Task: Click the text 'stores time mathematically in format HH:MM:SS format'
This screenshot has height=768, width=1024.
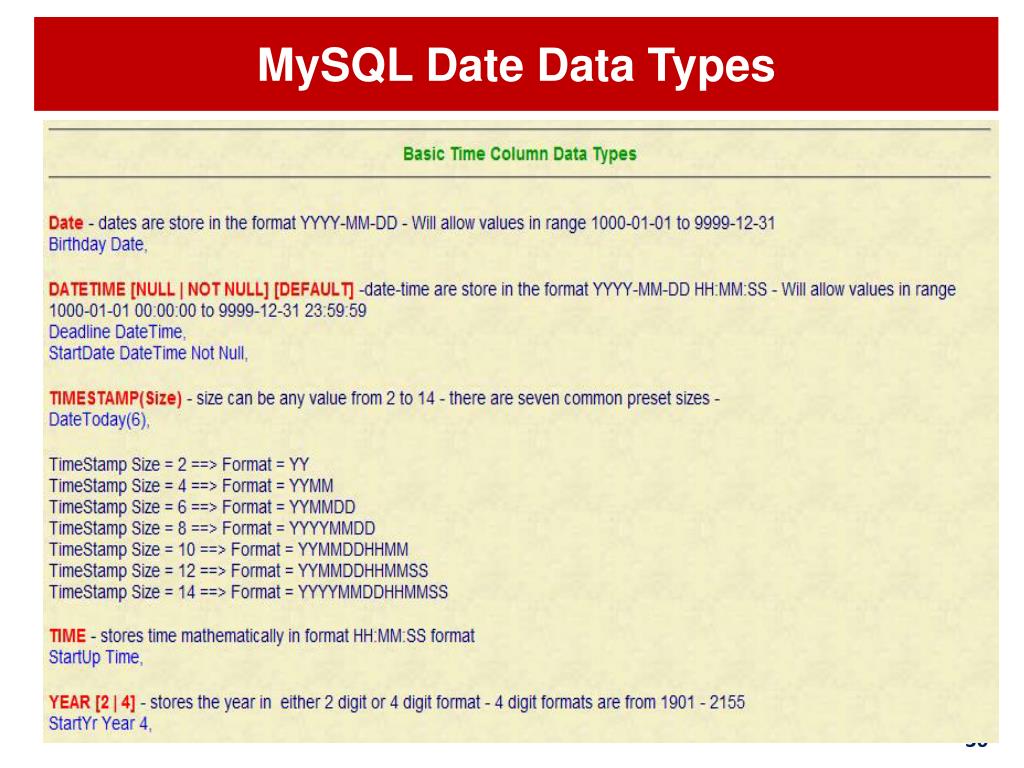Action: [x=287, y=636]
